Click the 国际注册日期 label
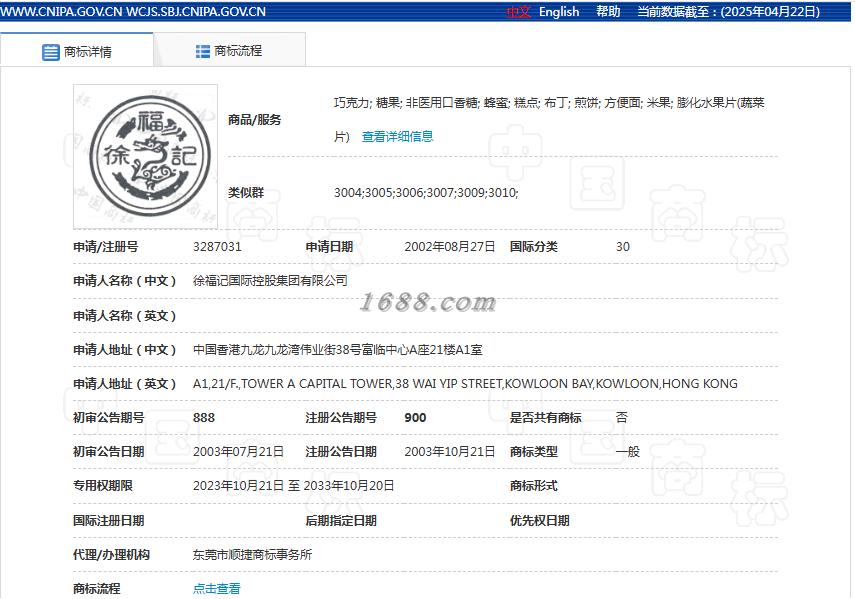855x599 pixels. [109, 521]
